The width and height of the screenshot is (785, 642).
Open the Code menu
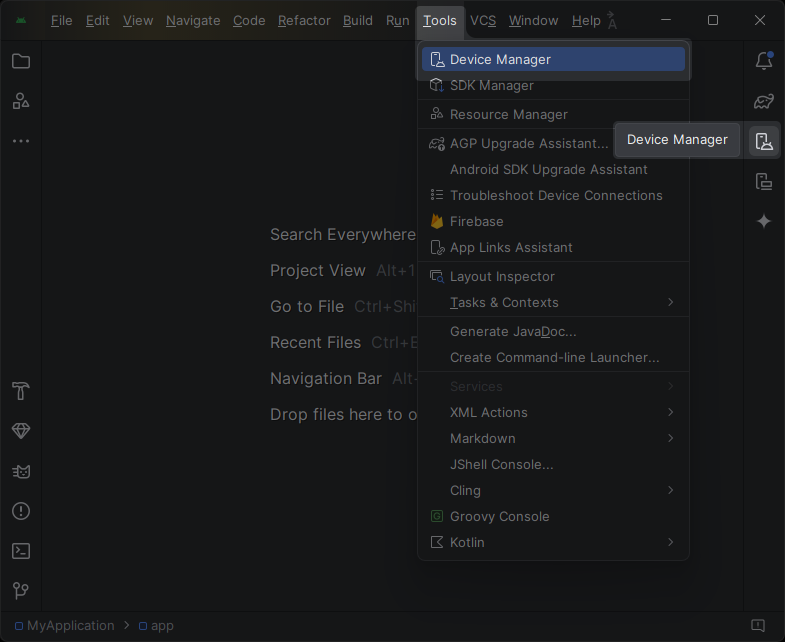tap(249, 21)
